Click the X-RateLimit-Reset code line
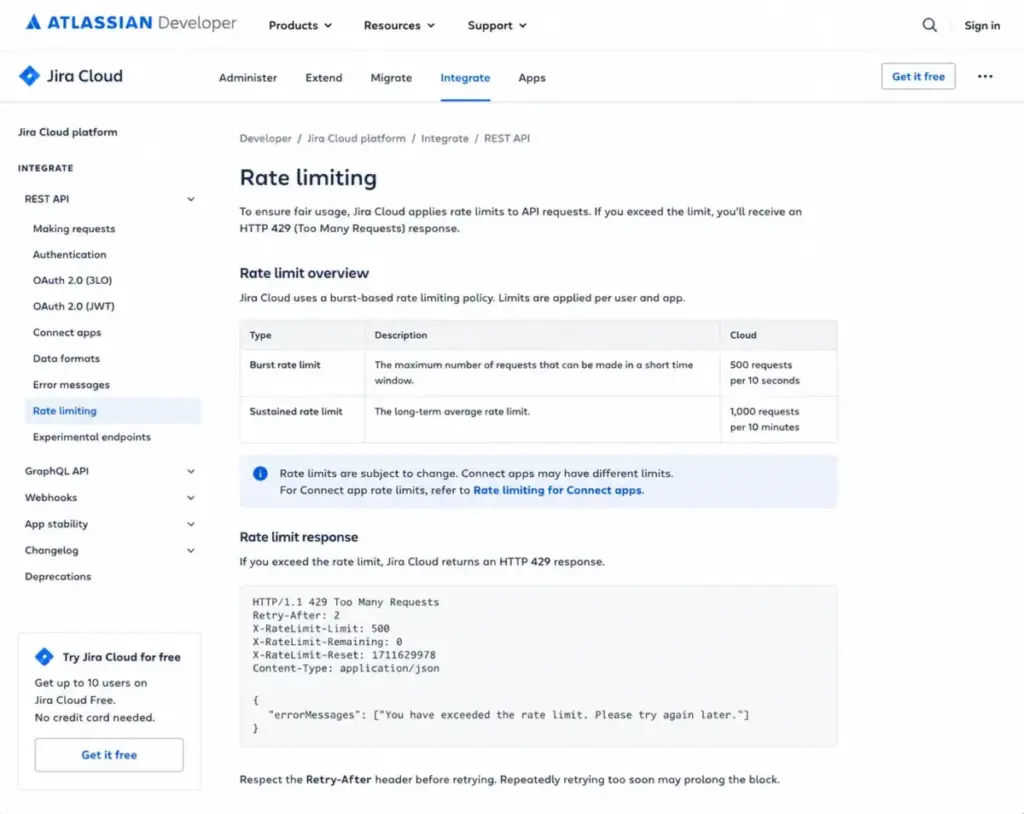The width and height of the screenshot is (1024, 814). coord(344,655)
